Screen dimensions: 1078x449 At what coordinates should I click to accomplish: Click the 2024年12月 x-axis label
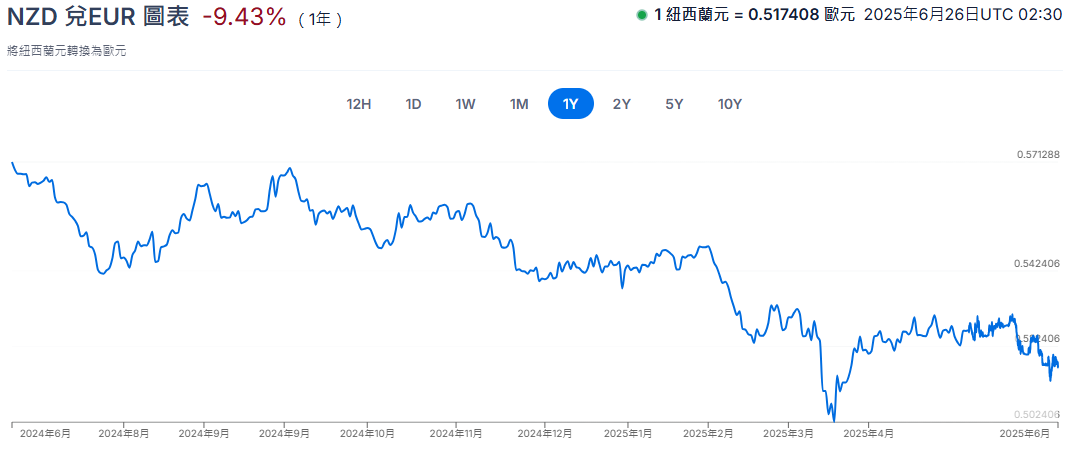tap(546, 434)
